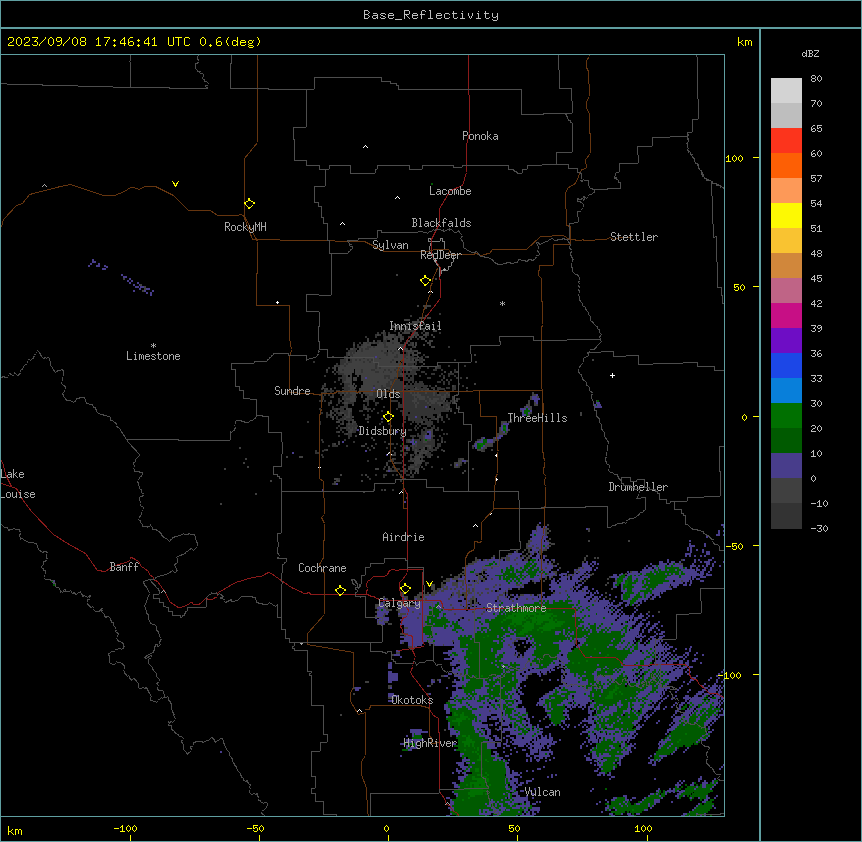Click the 80 value on dBZ legend
This screenshot has height=842, width=862.
[x=816, y=79]
